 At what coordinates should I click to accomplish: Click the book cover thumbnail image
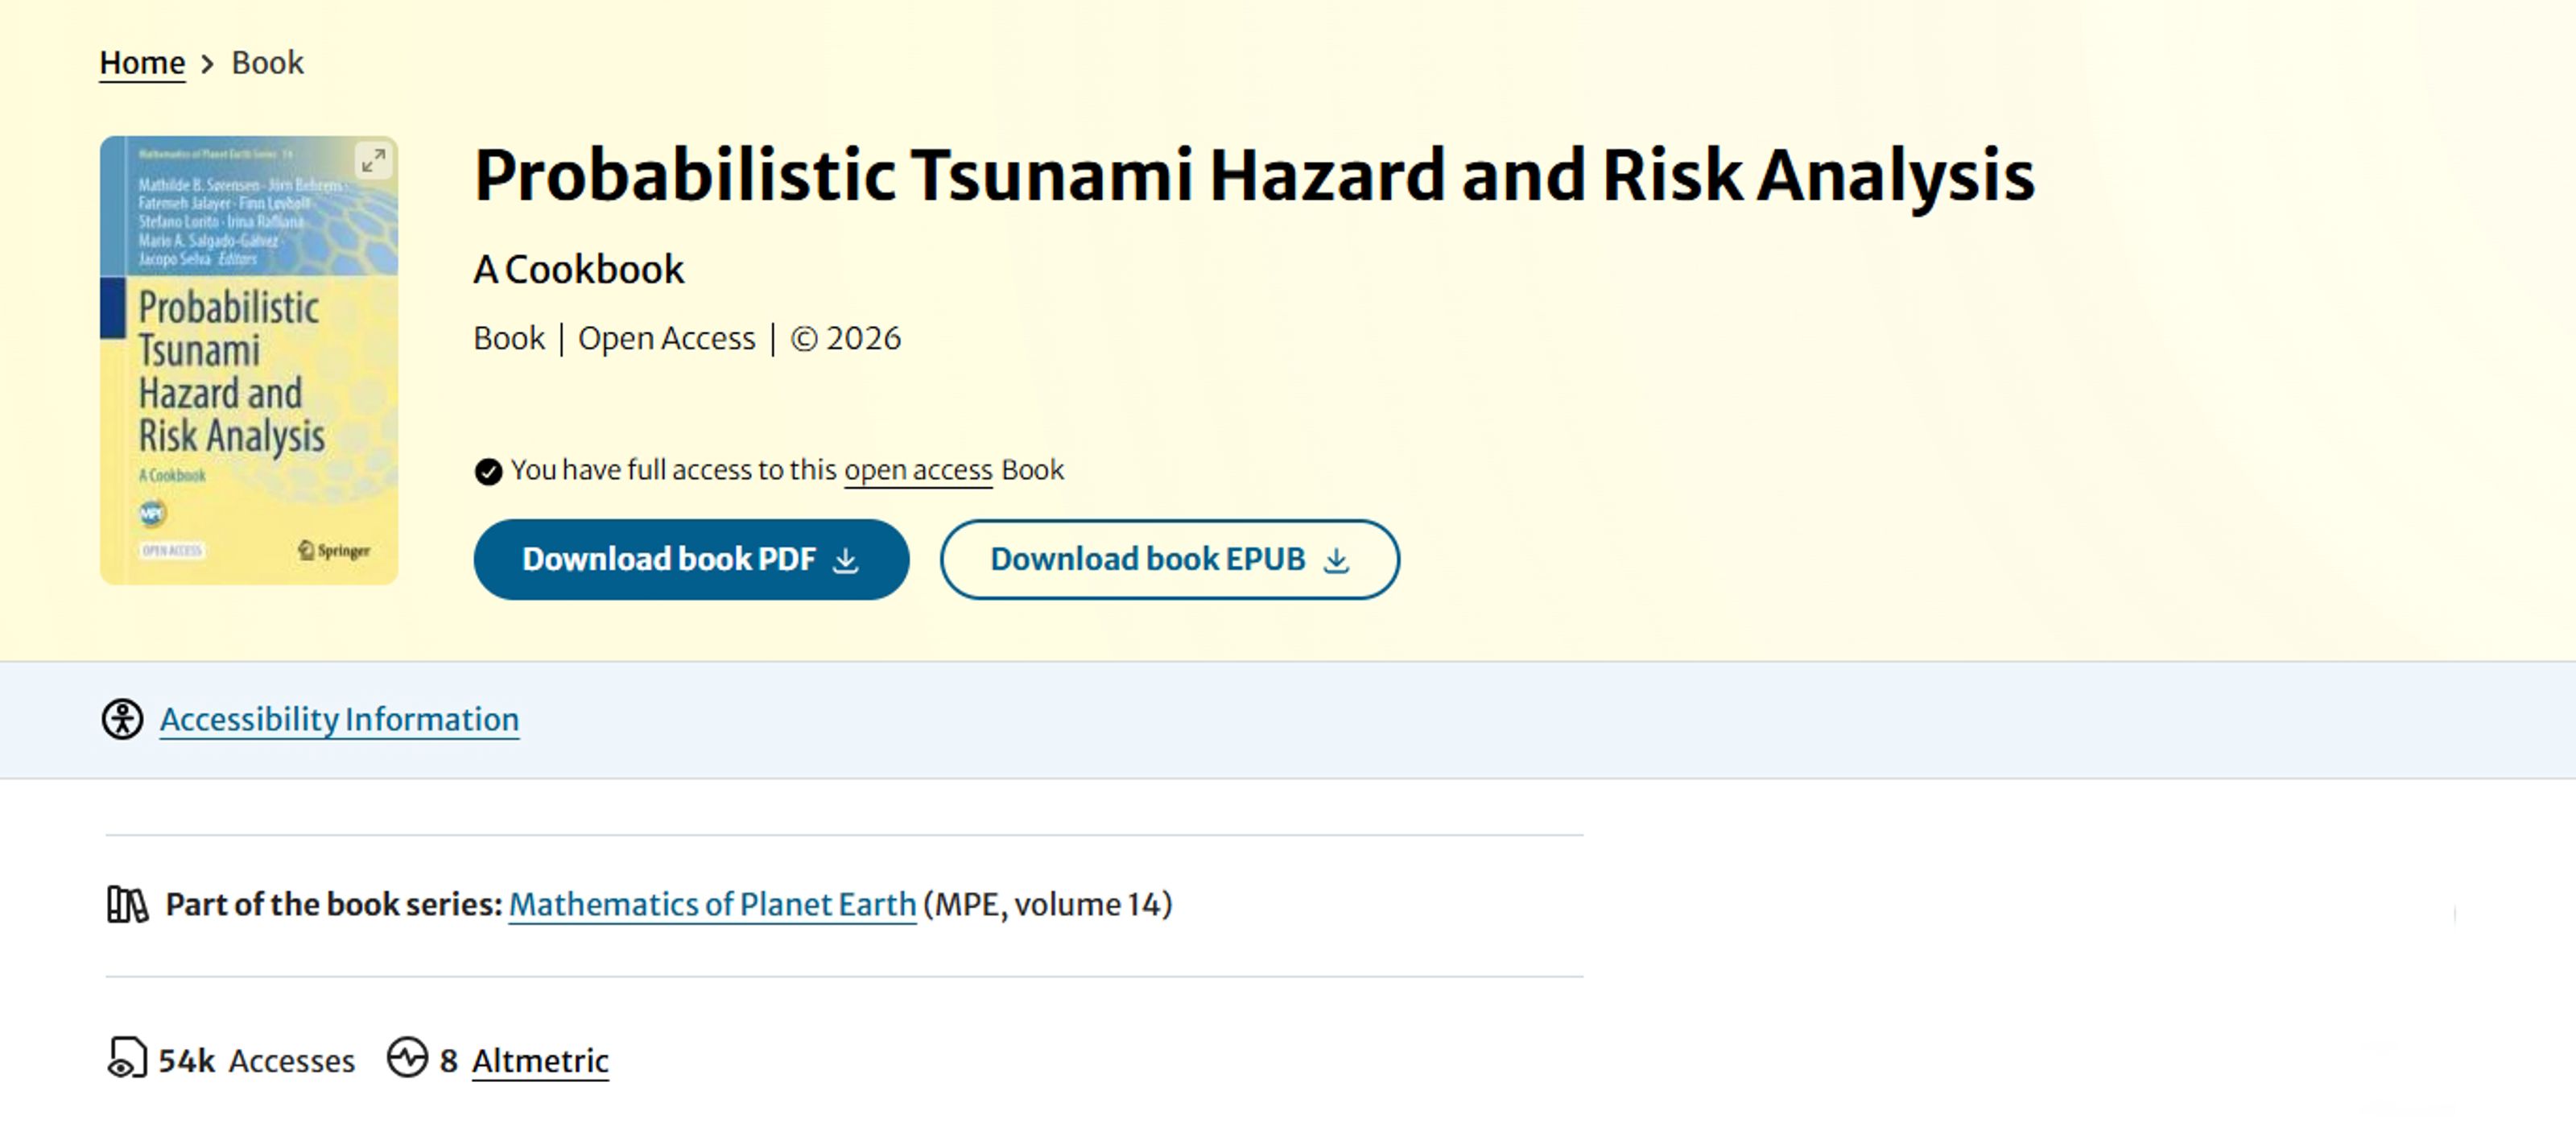click(249, 380)
